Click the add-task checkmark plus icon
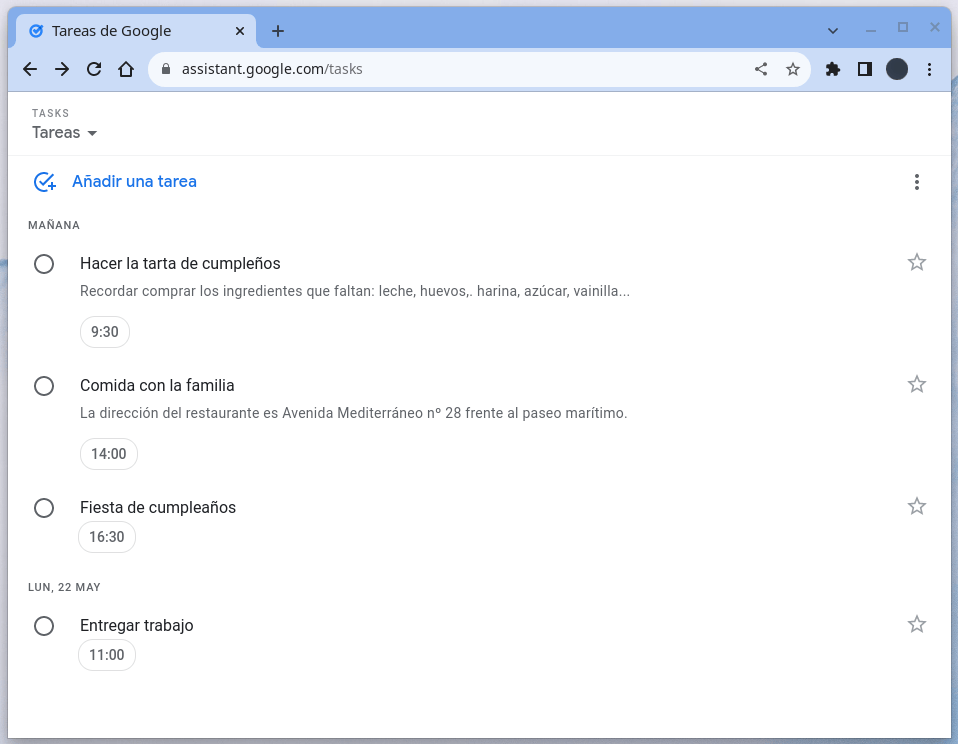Viewport: 958px width, 744px height. click(x=45, y=181)
